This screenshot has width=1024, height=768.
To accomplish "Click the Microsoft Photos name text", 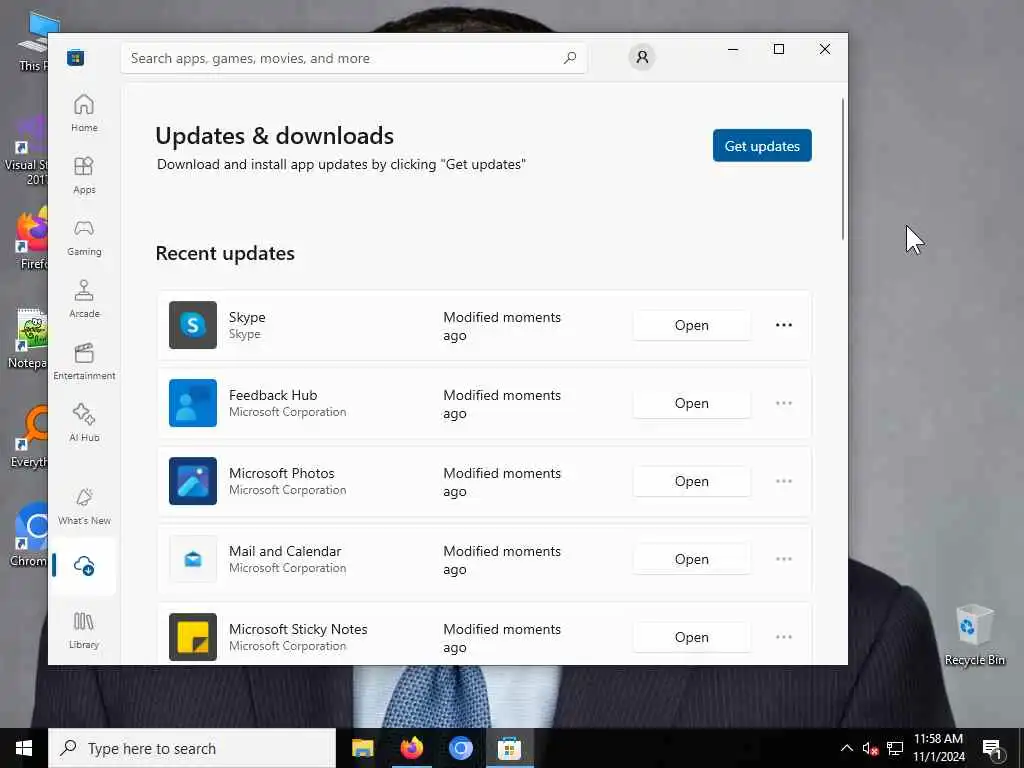I will (x=281, y=473).
